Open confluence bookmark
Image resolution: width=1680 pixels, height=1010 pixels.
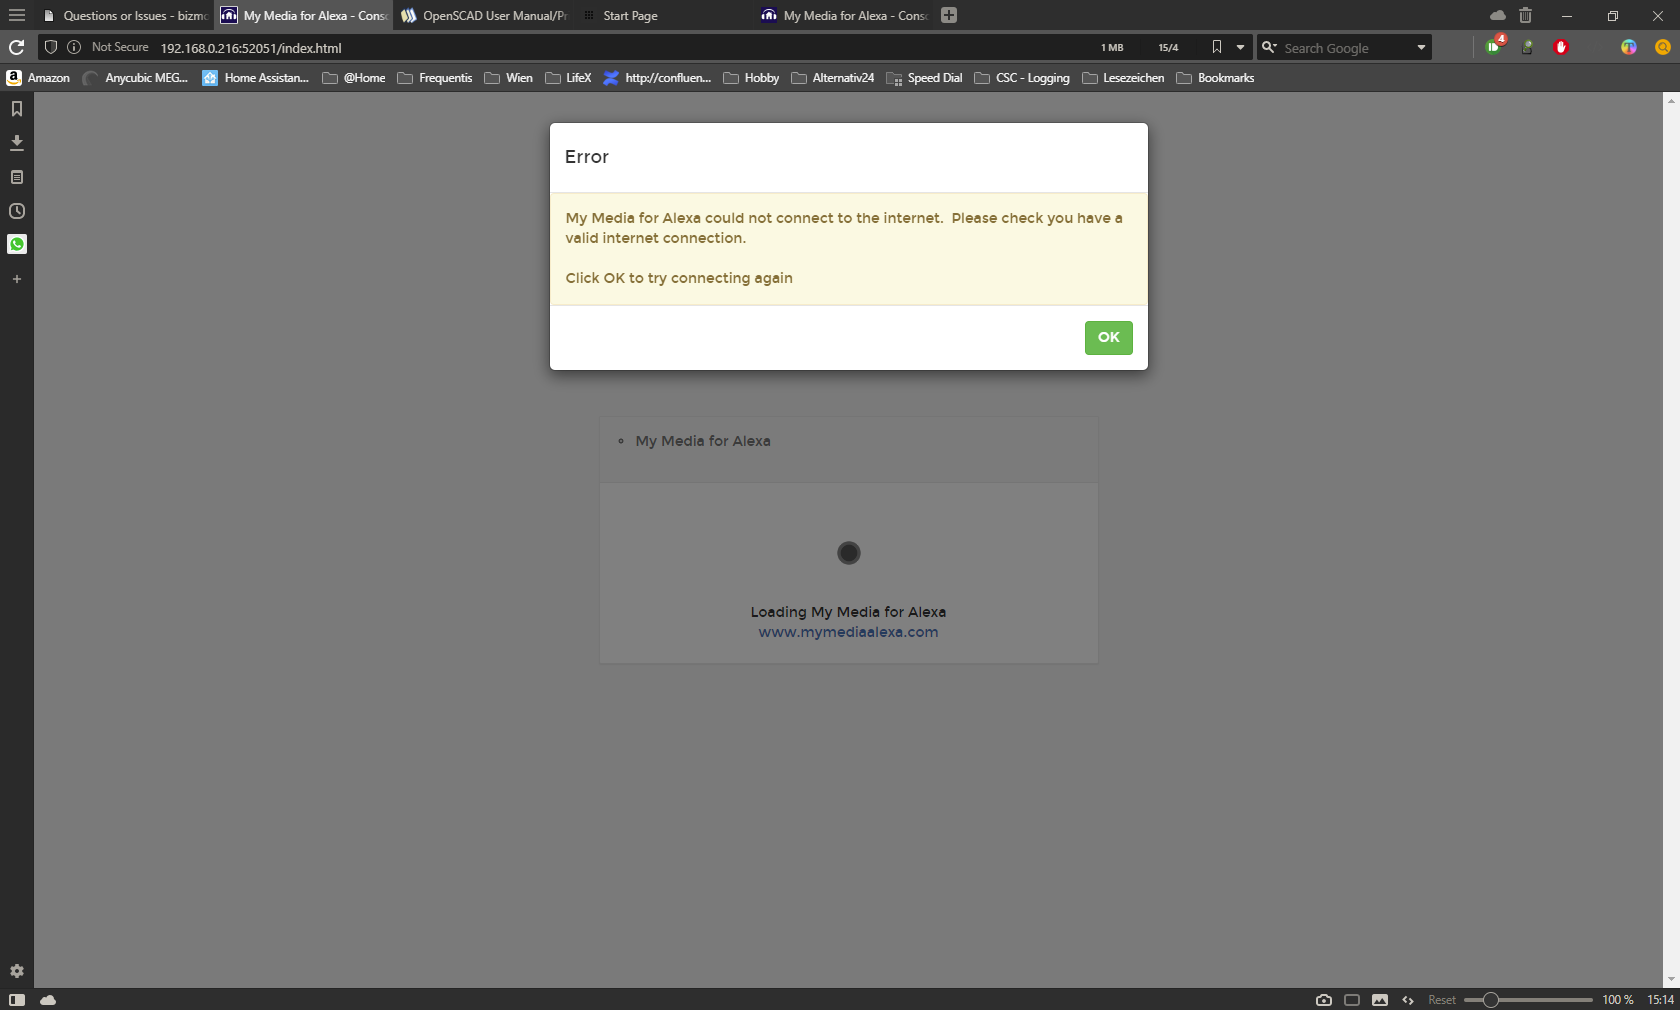(657, 78)
